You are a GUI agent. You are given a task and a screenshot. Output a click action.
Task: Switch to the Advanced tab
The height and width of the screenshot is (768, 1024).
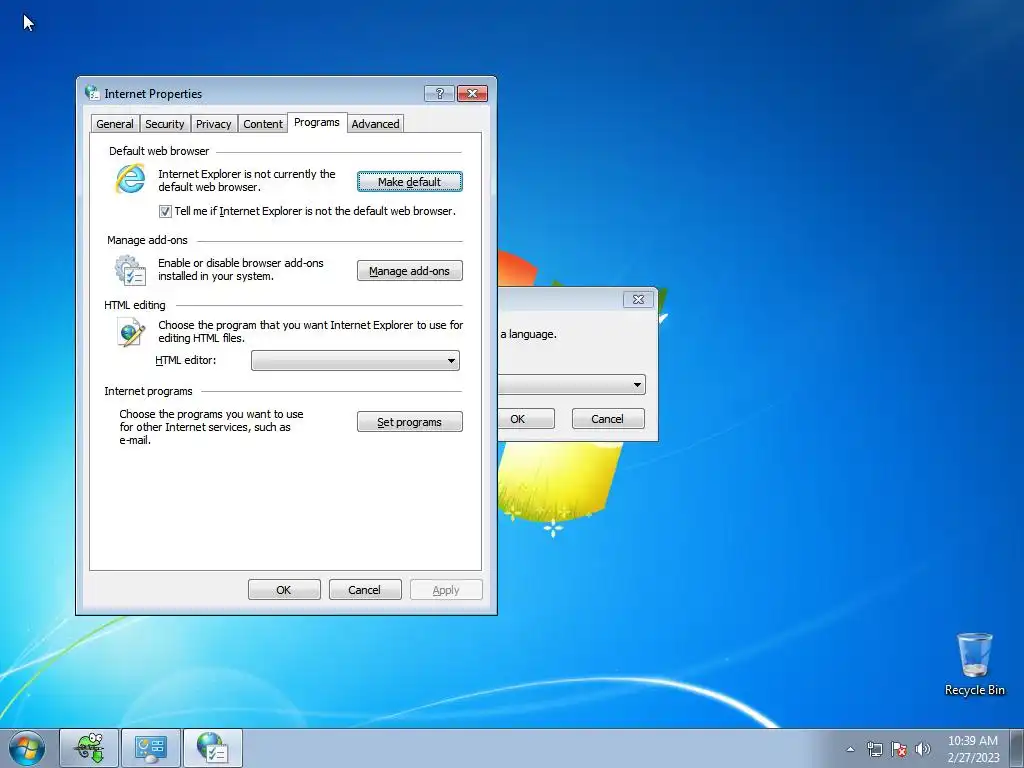tap(376, 124)
